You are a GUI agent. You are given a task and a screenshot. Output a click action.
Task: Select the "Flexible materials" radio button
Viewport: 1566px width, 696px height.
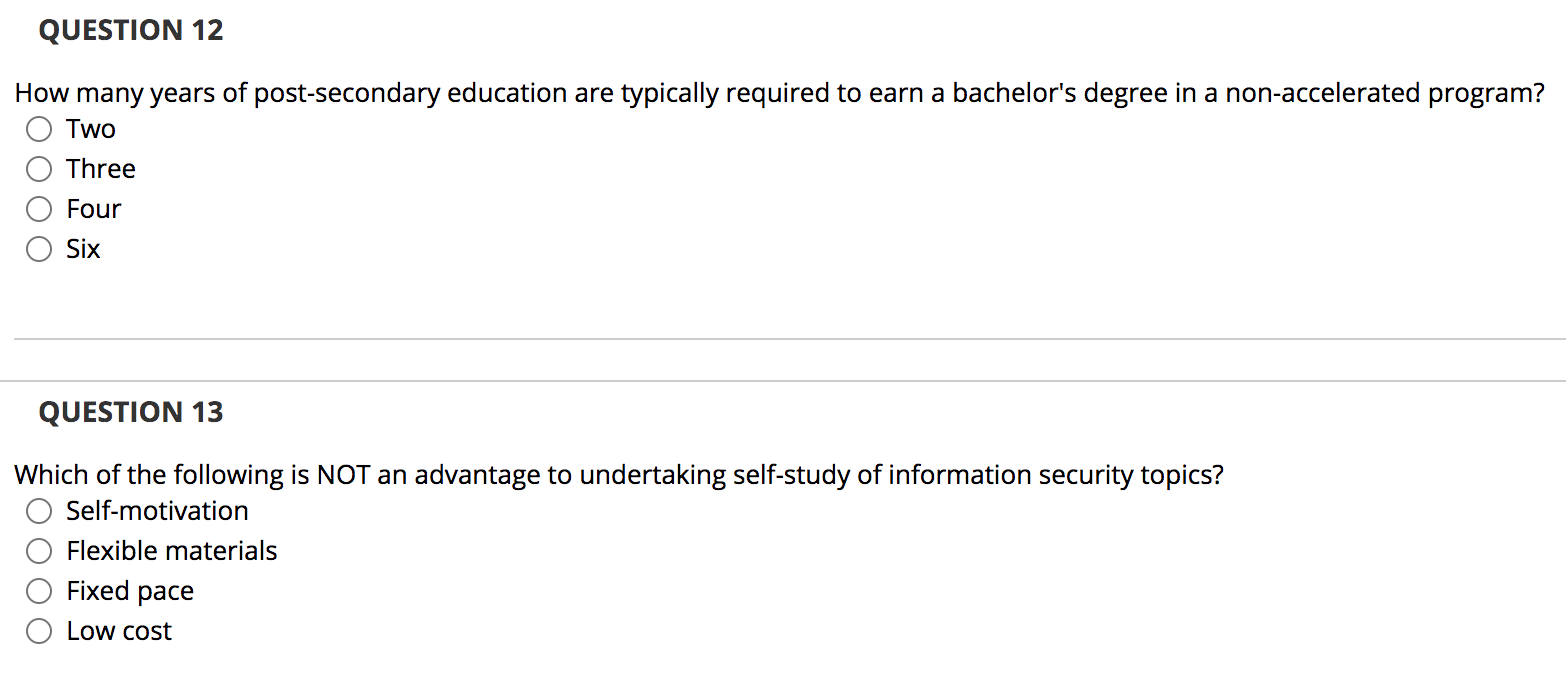coord(39,551)
